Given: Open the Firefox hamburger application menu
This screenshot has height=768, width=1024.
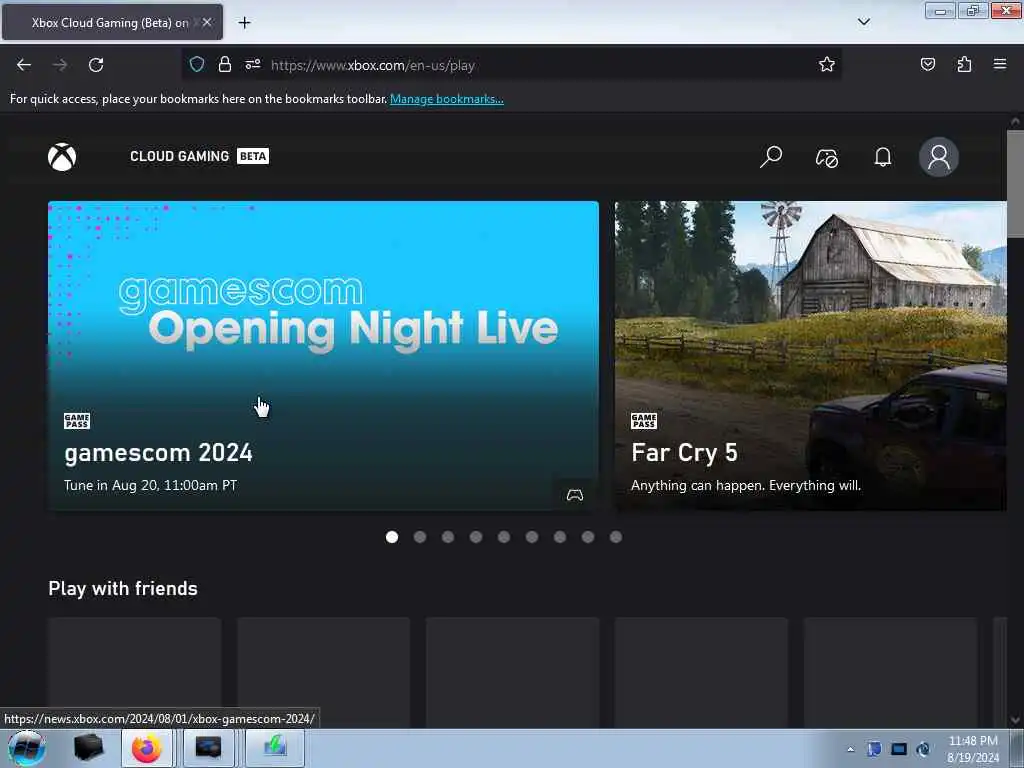Looking at the screenshot, I should tap(1000, 64).
